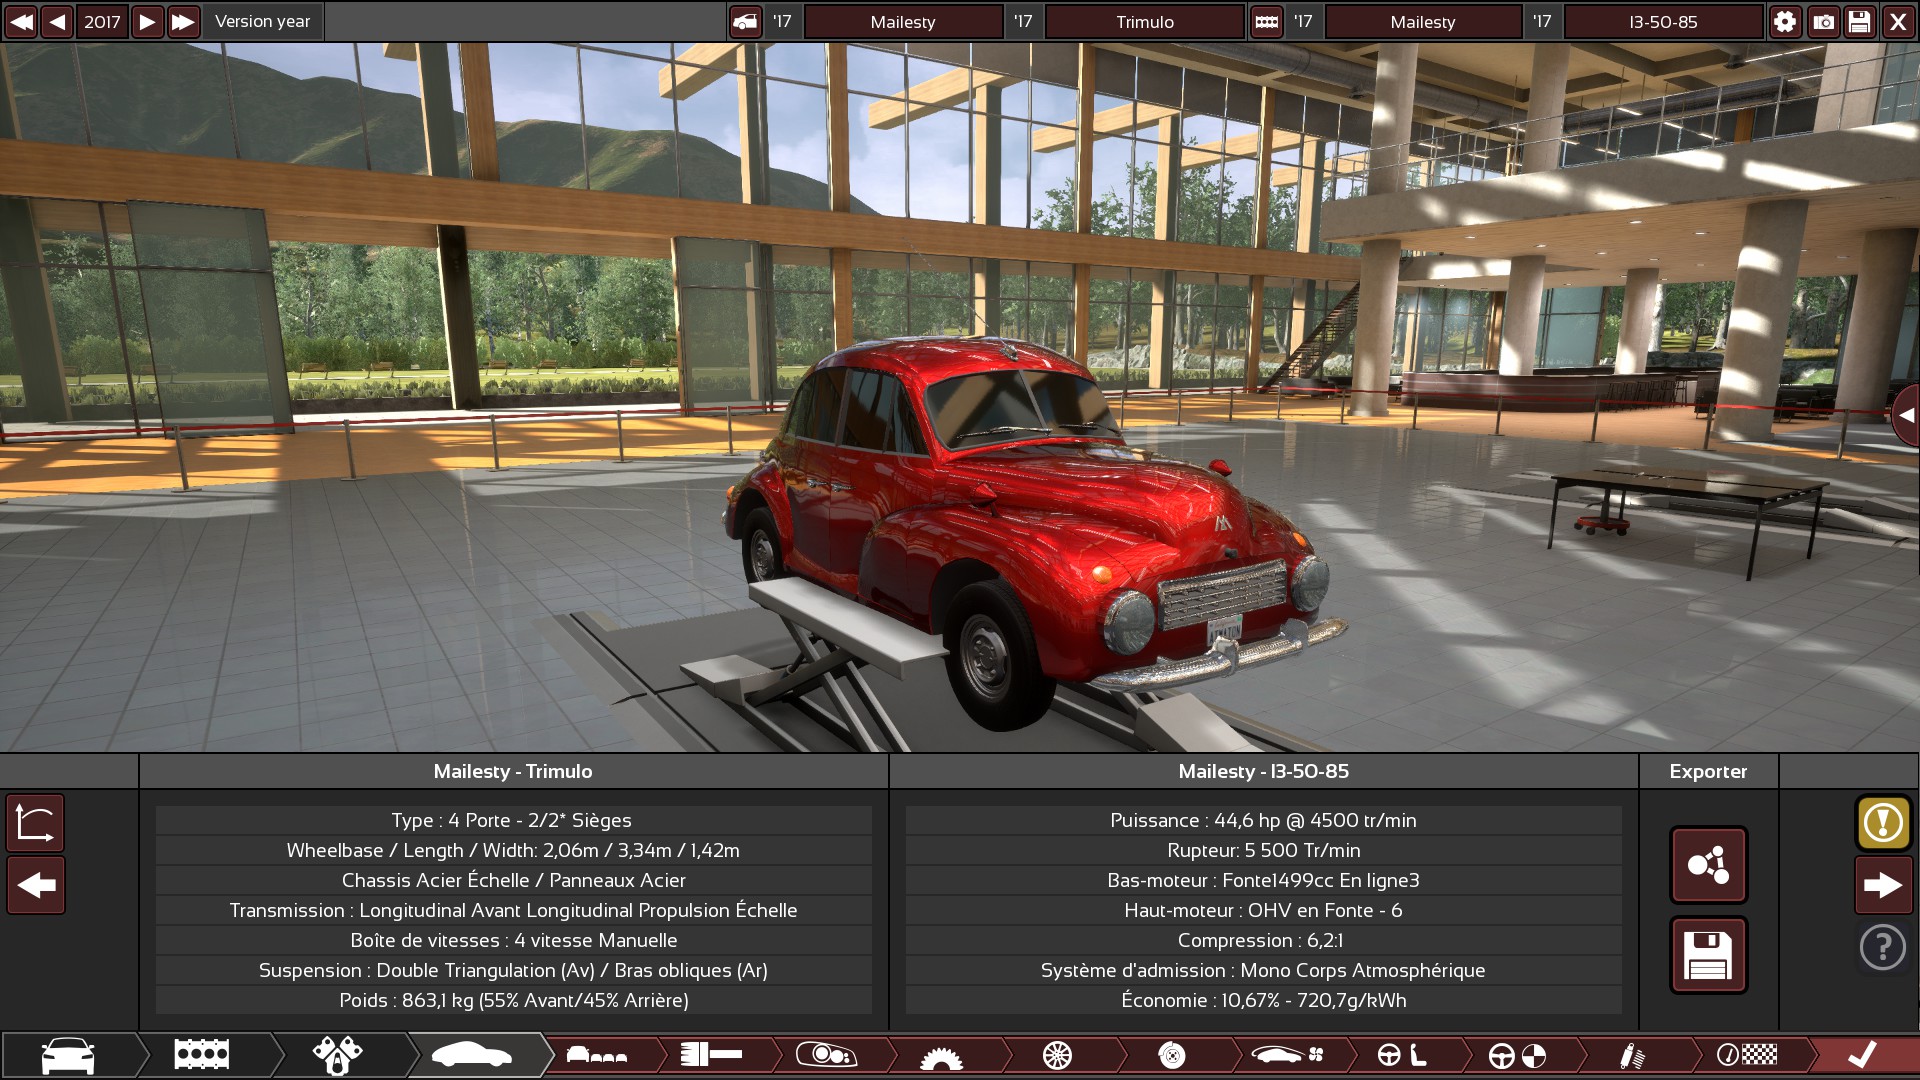Click the Haut-moteur OHV en Fonte row
Image resolution: width=1920 pixels, height=1080 pixels.
click(1263, 910)
